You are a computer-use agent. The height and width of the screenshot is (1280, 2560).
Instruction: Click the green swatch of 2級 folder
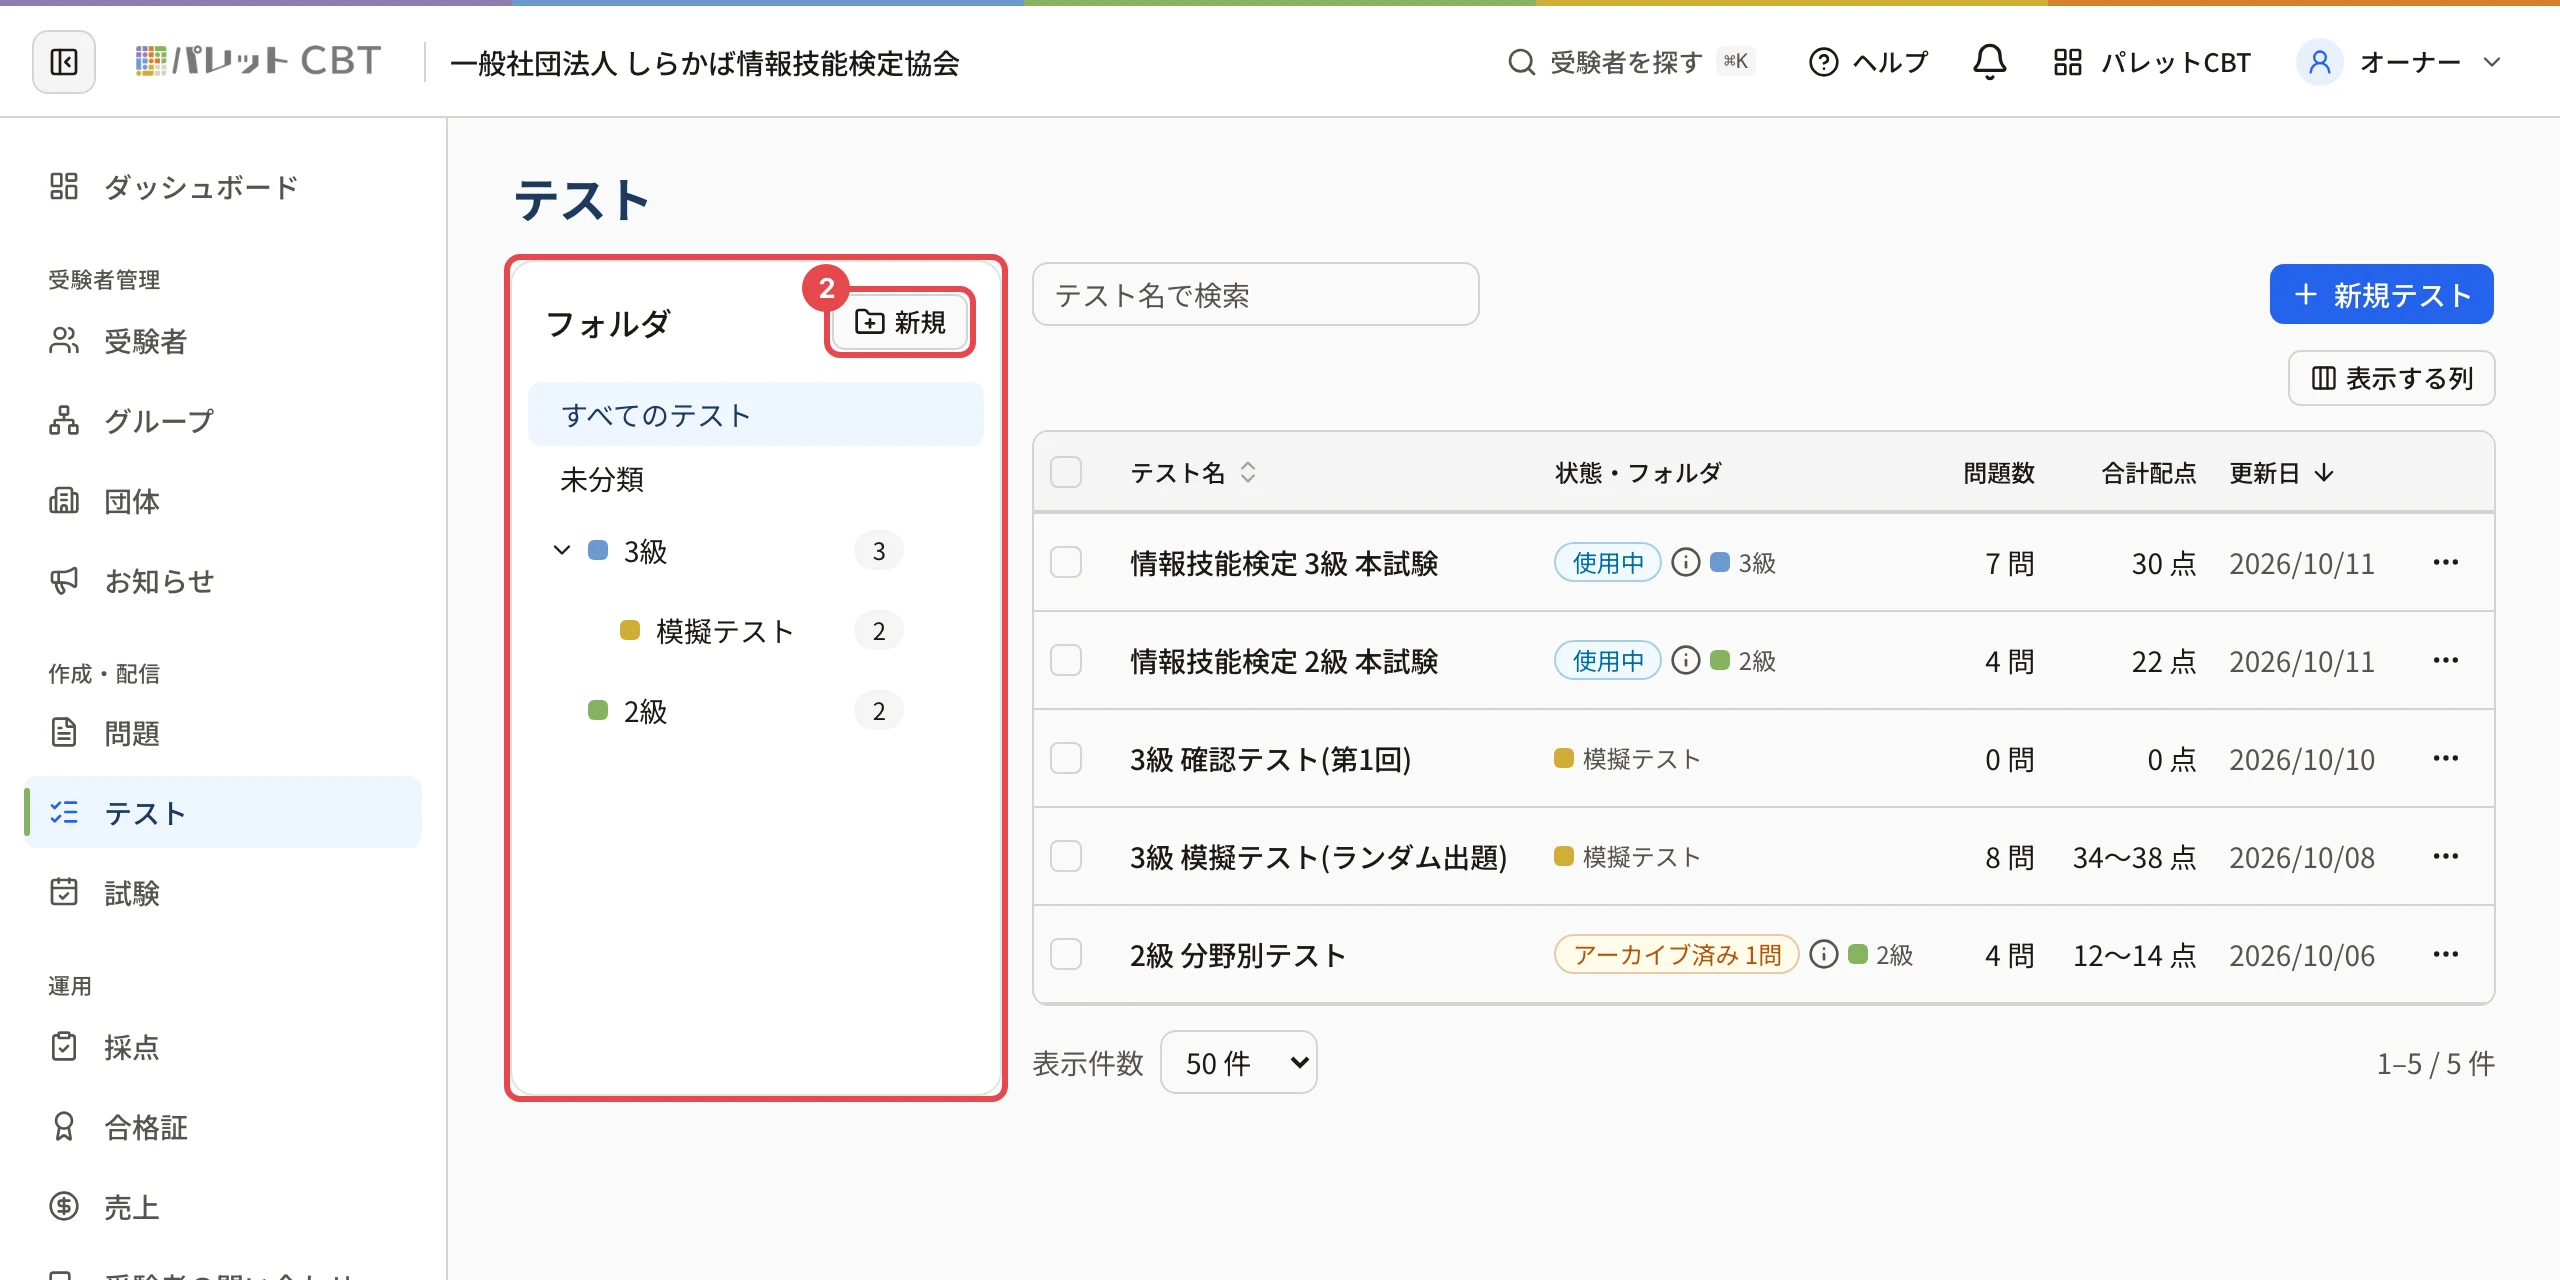(x=598, y=710)
